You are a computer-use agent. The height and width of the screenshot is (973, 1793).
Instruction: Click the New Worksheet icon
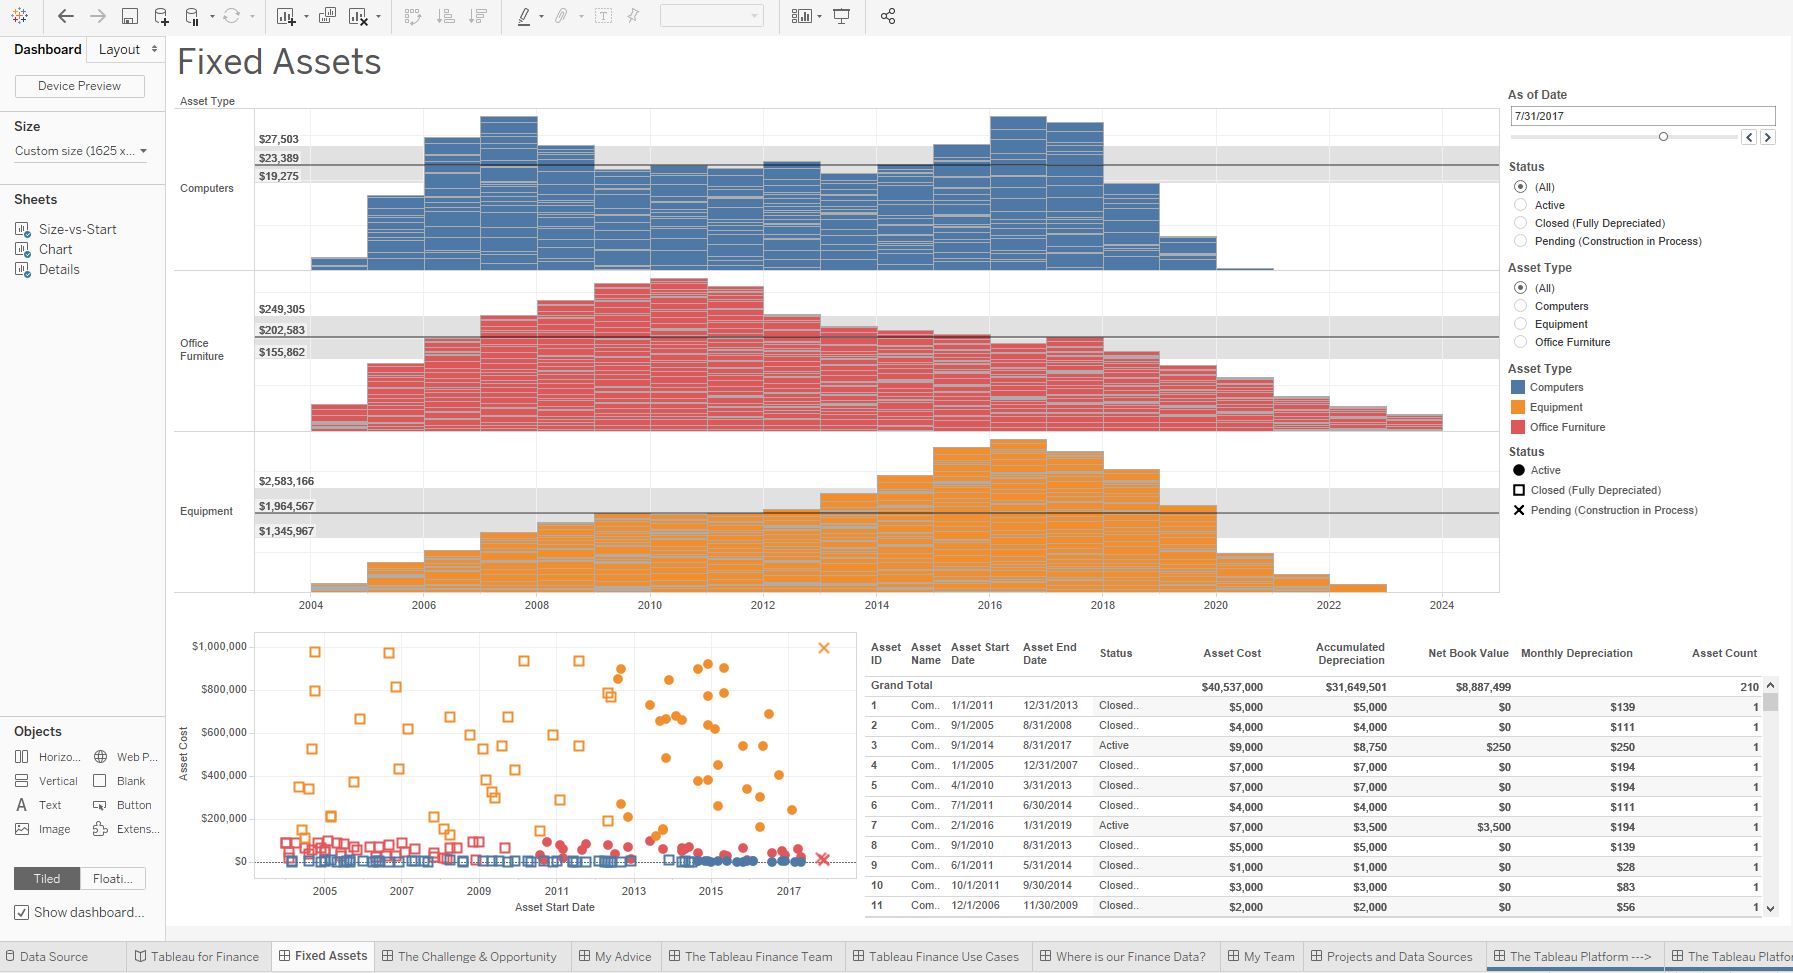pyautogui.click(x=286, y=16)
